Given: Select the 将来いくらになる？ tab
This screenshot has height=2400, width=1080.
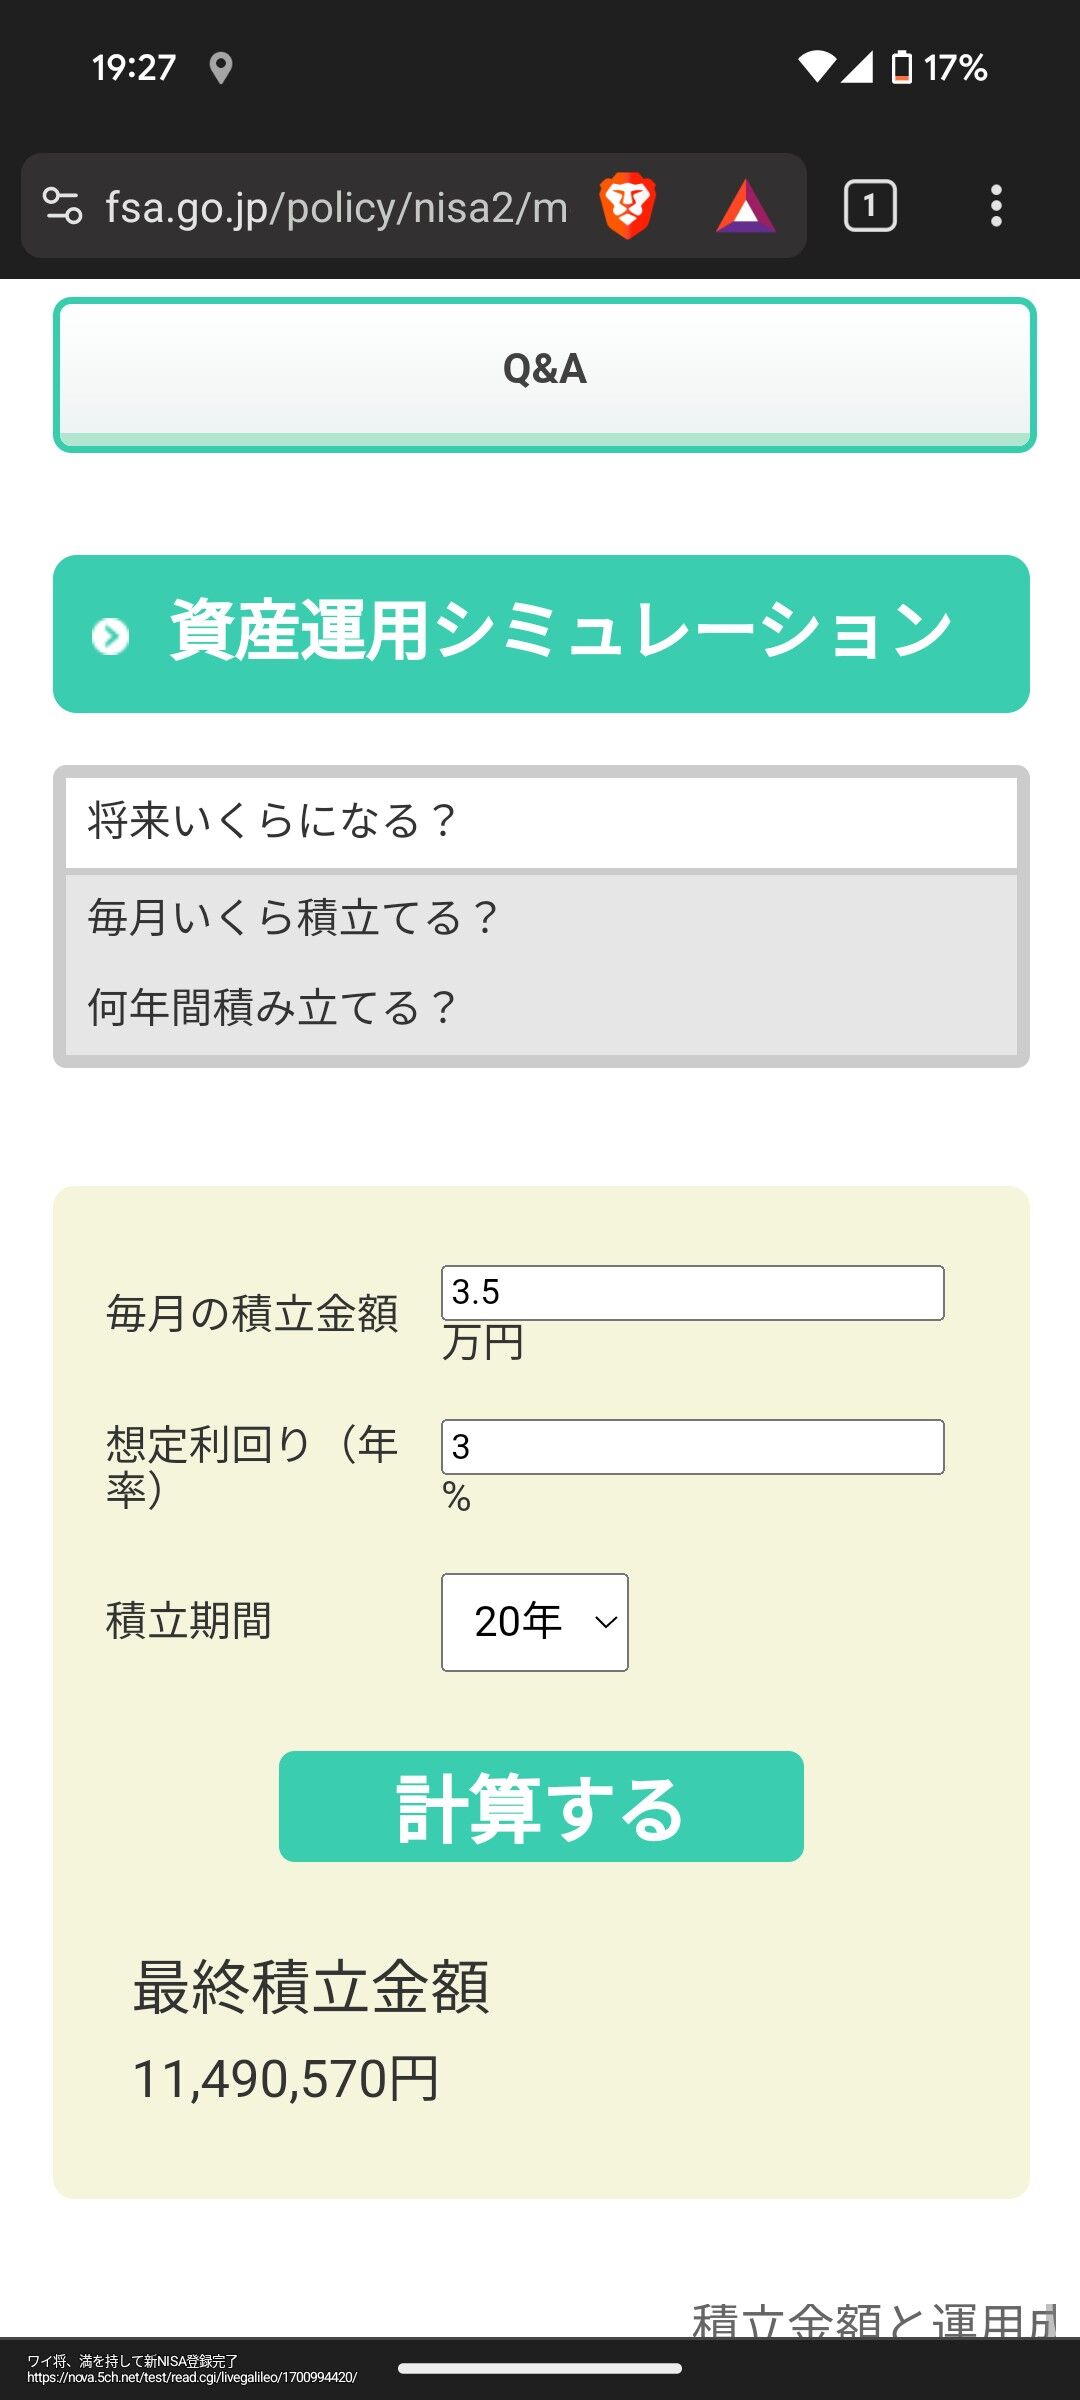Looking at the screenshot, I should point(541,822).
